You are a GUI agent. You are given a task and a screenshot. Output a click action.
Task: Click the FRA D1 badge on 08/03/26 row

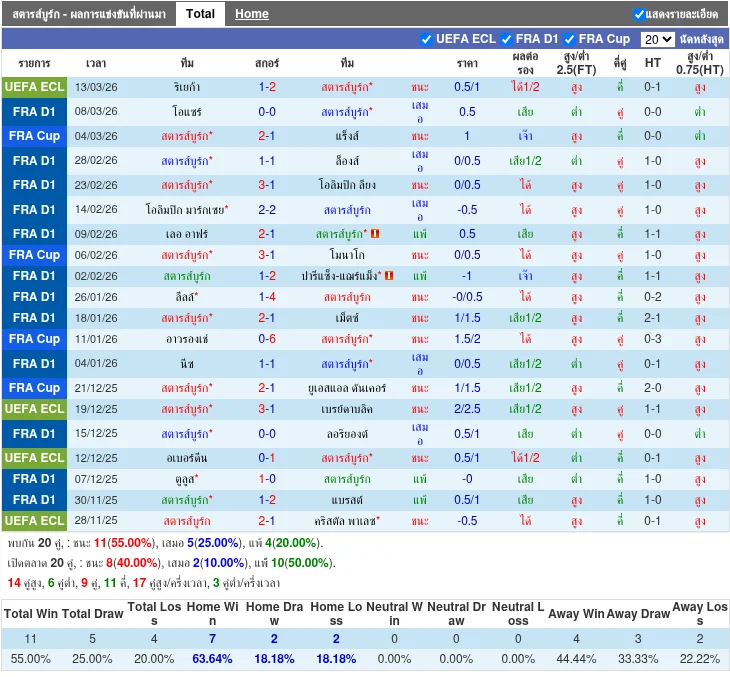(34, 111)
